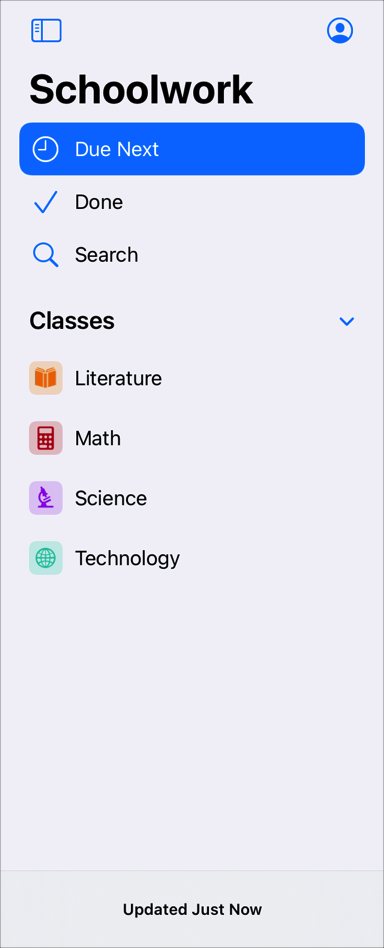Select the Science class label
Image resolution: width=384 pixels, height=948 pixels.
pos(111,498)
